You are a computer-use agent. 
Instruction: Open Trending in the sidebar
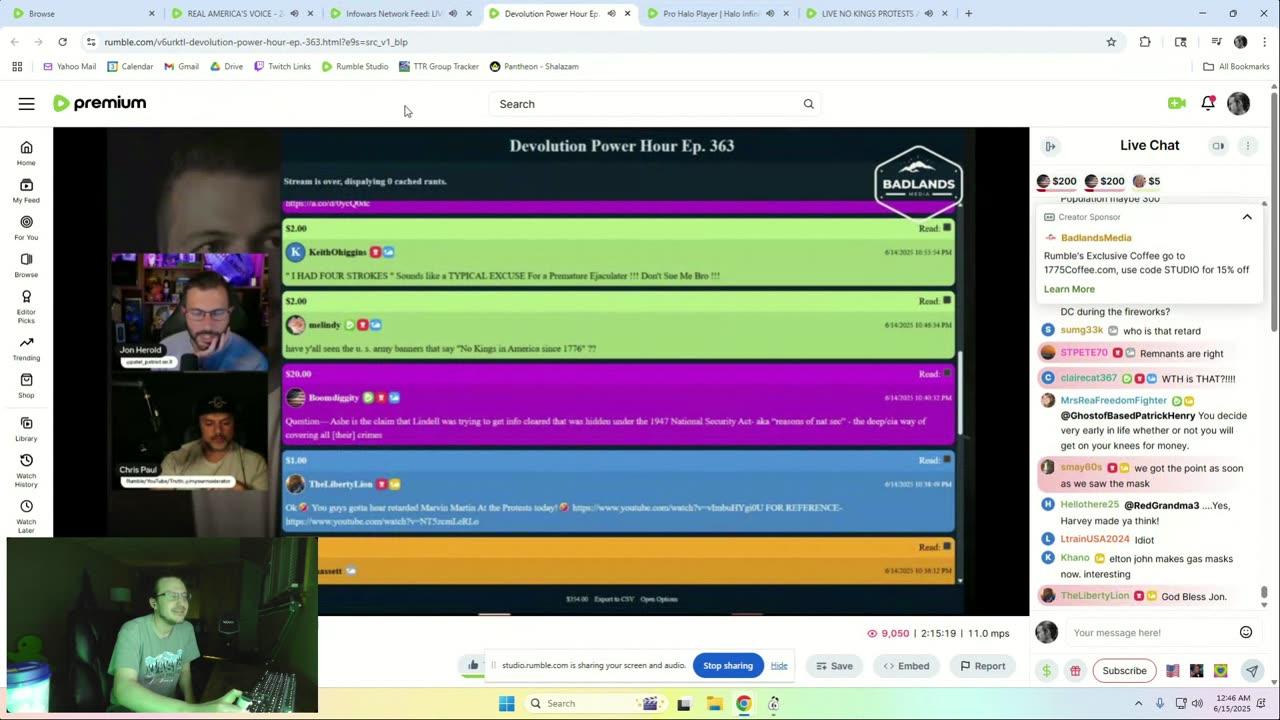click(x=26, y=348)
